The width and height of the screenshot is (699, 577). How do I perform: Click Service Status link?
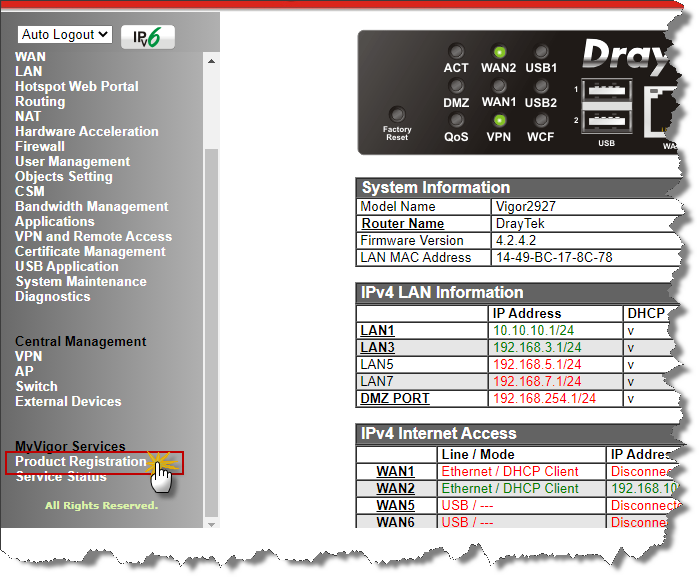point(61,477)
